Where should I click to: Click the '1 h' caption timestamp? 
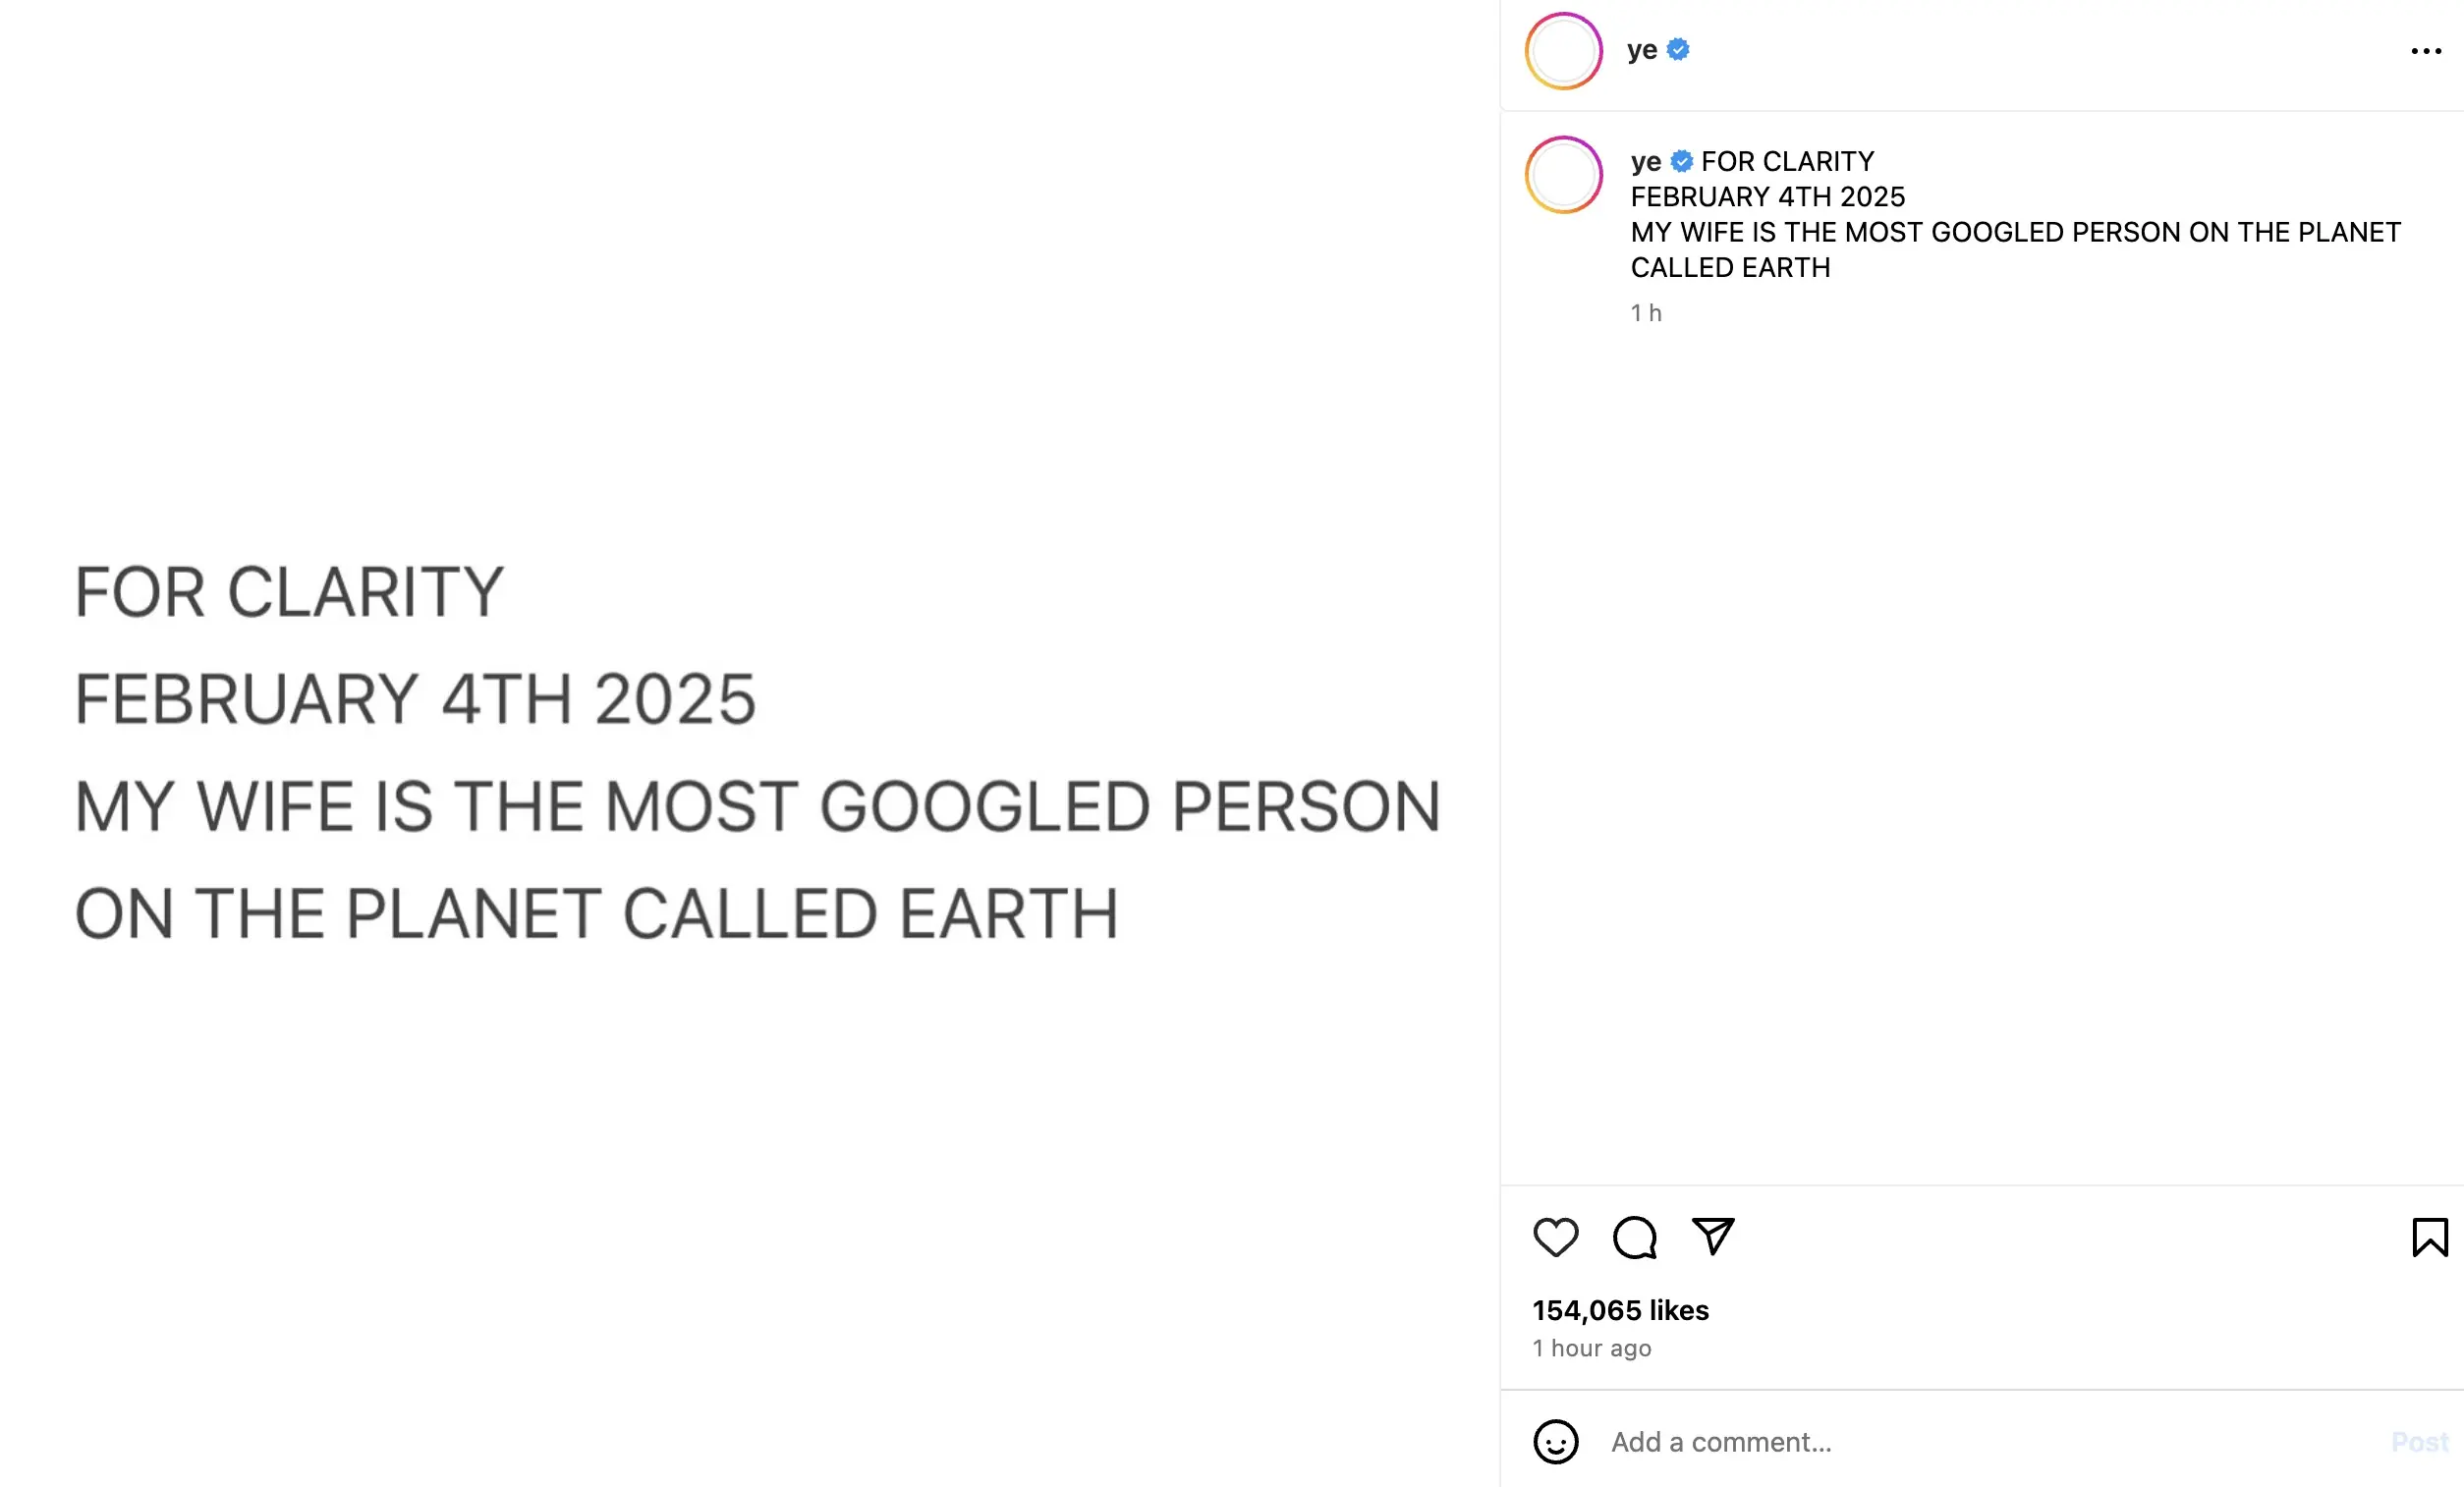coord(1645,313)
